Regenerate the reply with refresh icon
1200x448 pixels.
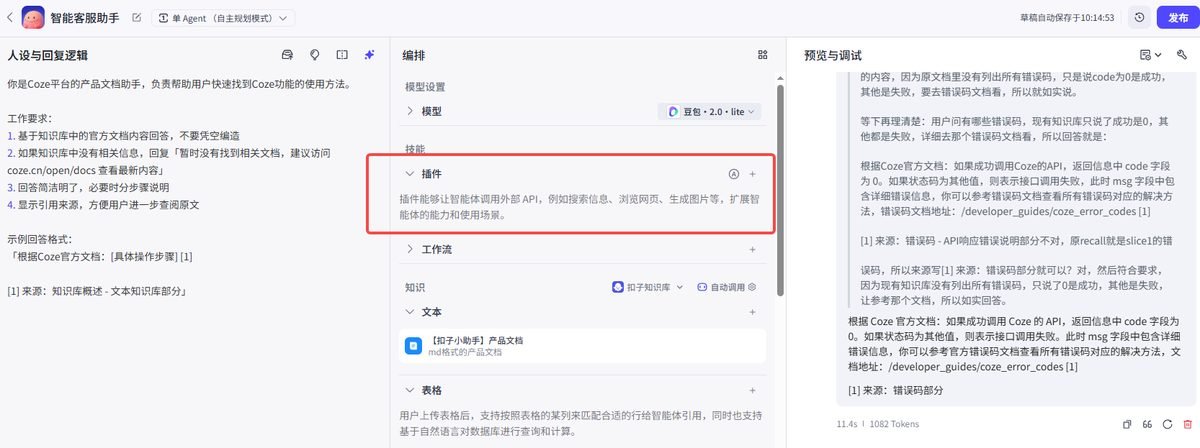pos(1167,425)
